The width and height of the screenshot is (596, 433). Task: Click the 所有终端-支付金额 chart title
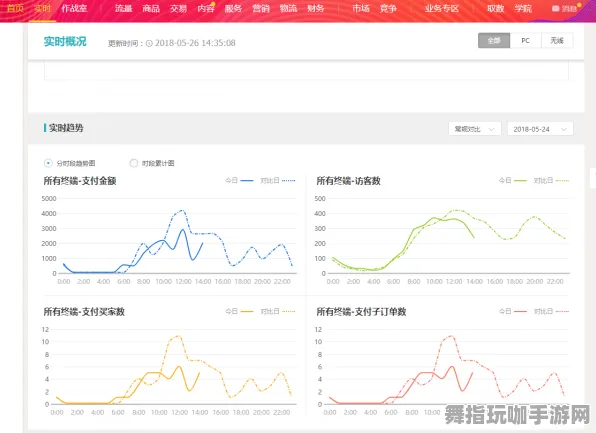[80, 181]
